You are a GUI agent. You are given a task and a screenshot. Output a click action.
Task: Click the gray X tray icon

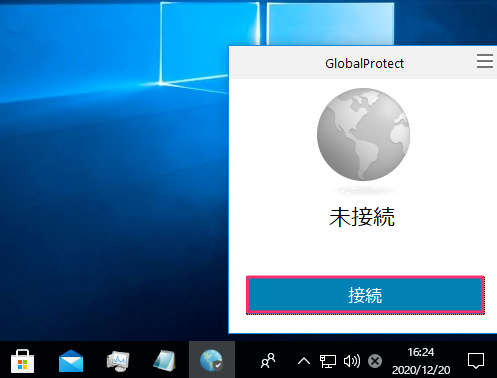(x=375, y=361)
